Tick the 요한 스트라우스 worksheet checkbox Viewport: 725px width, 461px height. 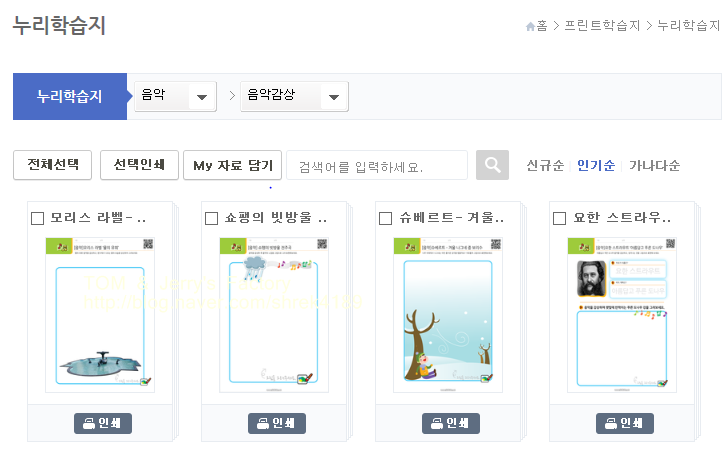tap(559, 218)
